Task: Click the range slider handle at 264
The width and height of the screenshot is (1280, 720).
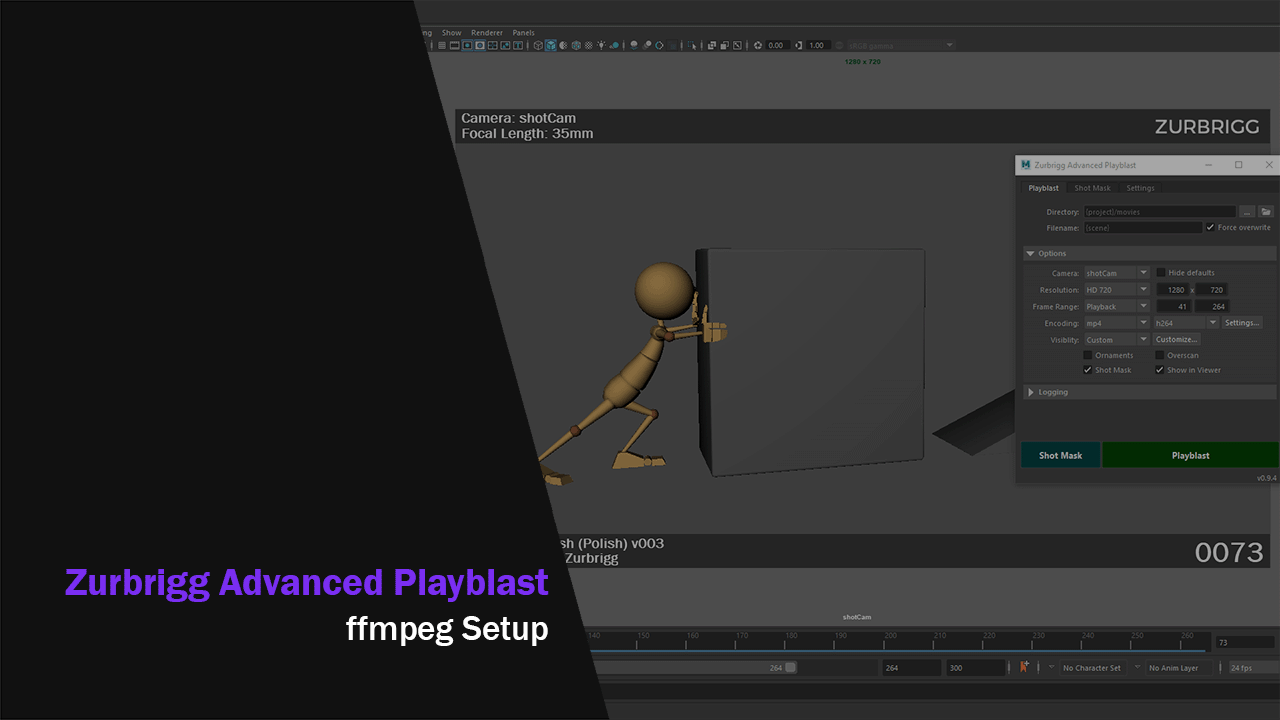Action: (790, 668)
